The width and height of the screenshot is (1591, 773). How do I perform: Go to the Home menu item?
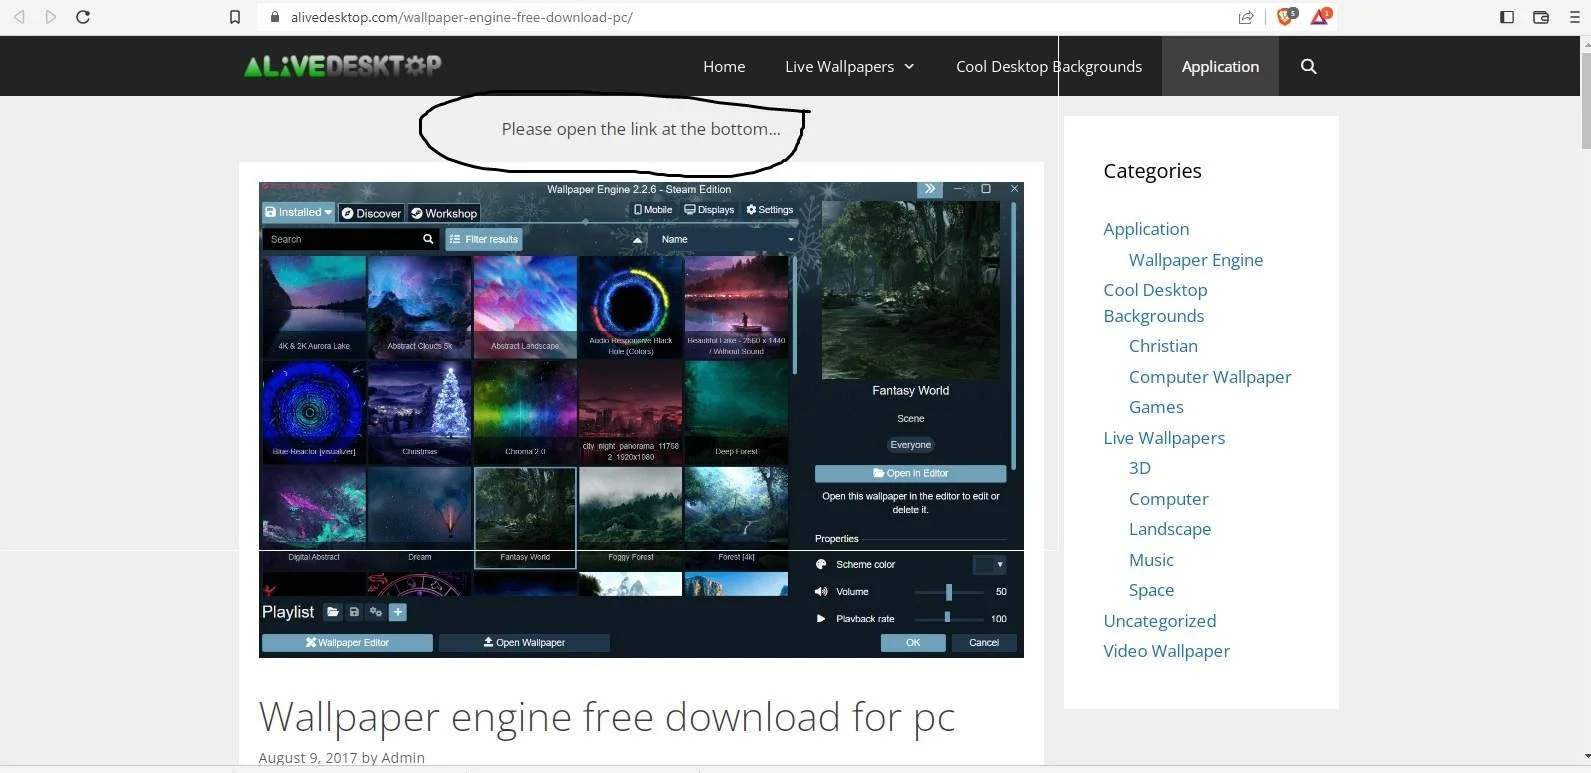tap(724, 66)
